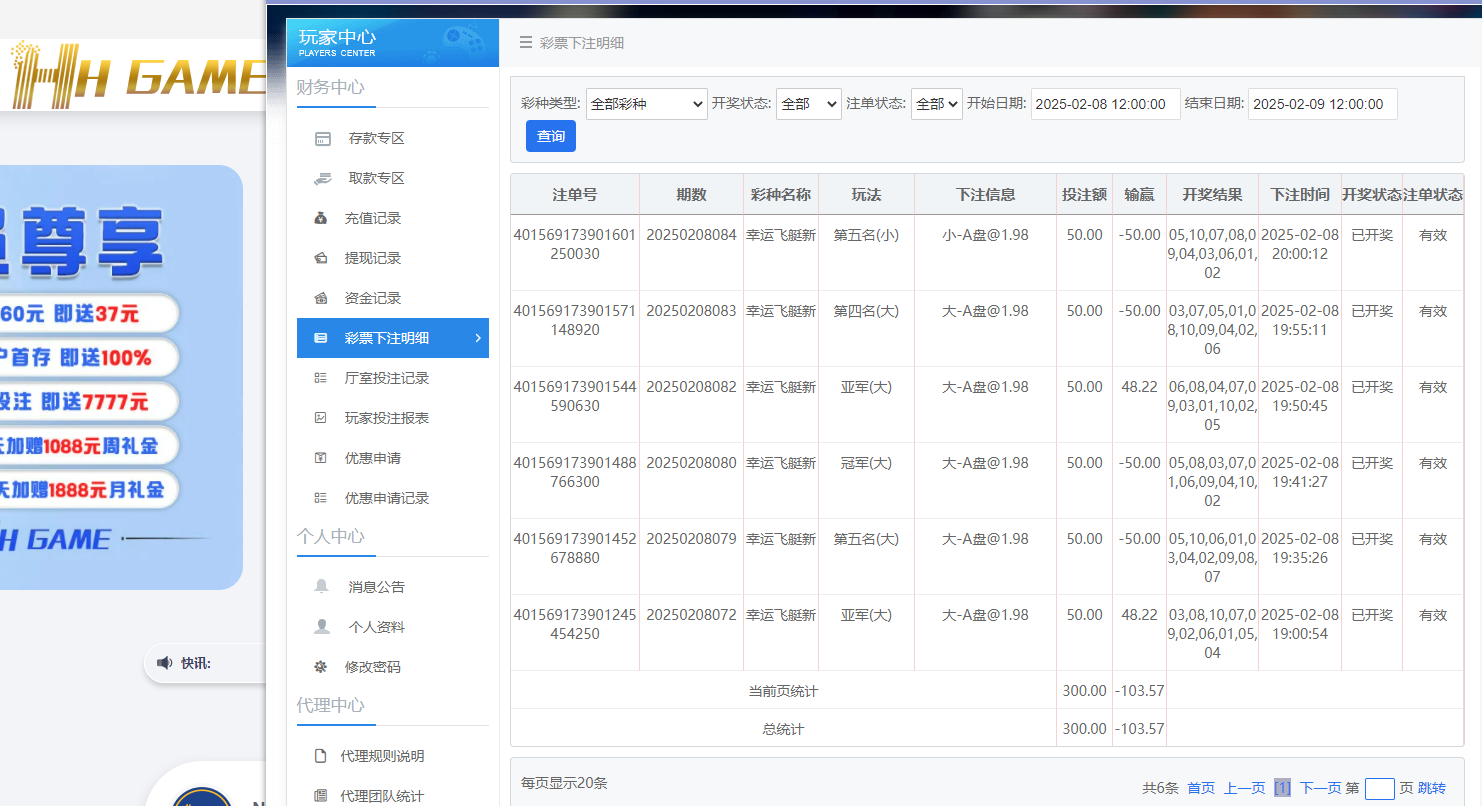
Task: Click the 优惠申请 promotion application icon
Action: pyautogui.click(x=321, y=457)
